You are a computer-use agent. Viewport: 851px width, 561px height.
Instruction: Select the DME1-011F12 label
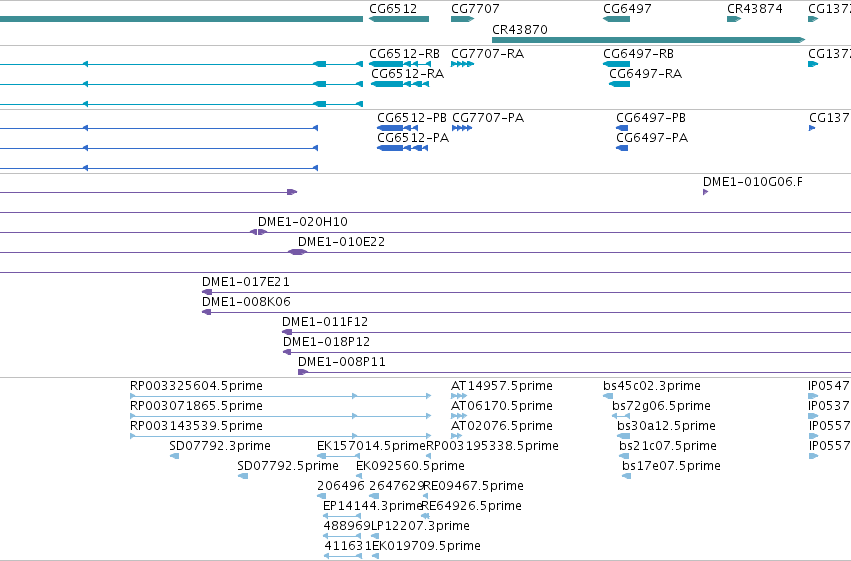[325, 322]
